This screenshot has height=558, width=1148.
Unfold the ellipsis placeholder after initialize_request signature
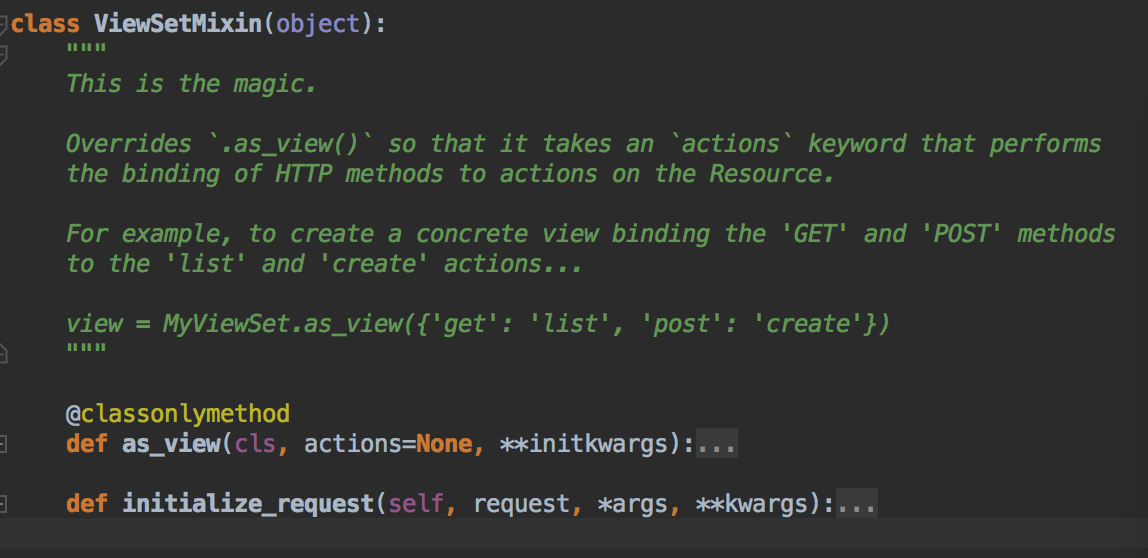pyautogui.click(x=857, y=504)
